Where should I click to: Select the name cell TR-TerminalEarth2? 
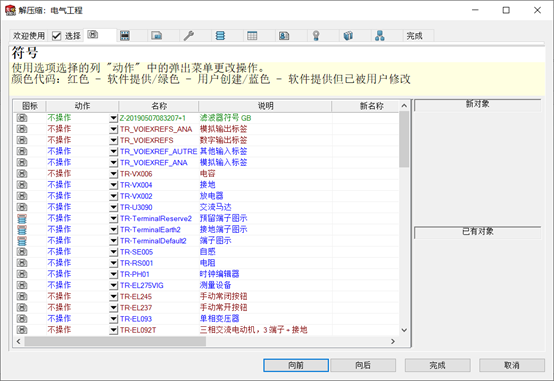[x=150, y=230]
